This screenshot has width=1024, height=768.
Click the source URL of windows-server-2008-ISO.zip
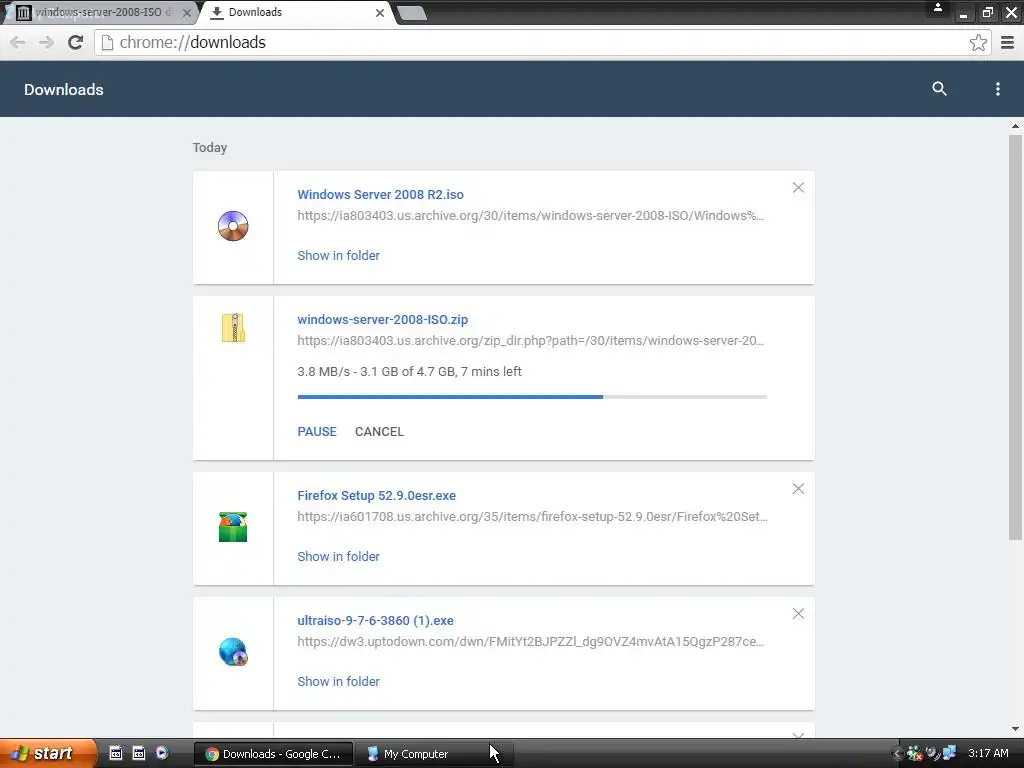tap(530, 340)
